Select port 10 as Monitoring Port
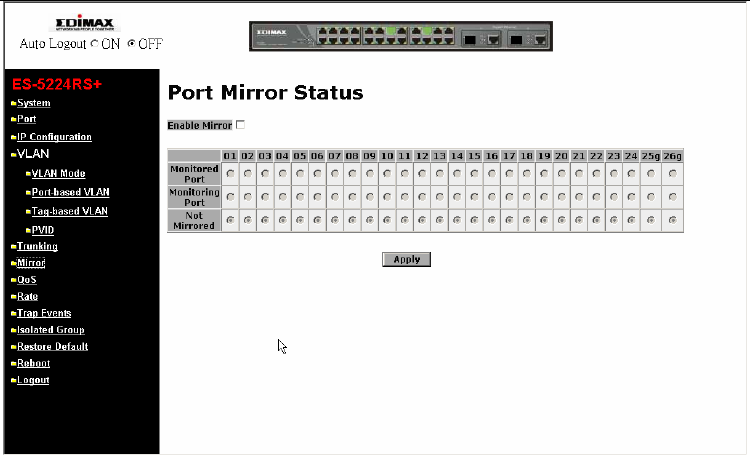This screenshot has height=455, width=750. coord(387,197)
